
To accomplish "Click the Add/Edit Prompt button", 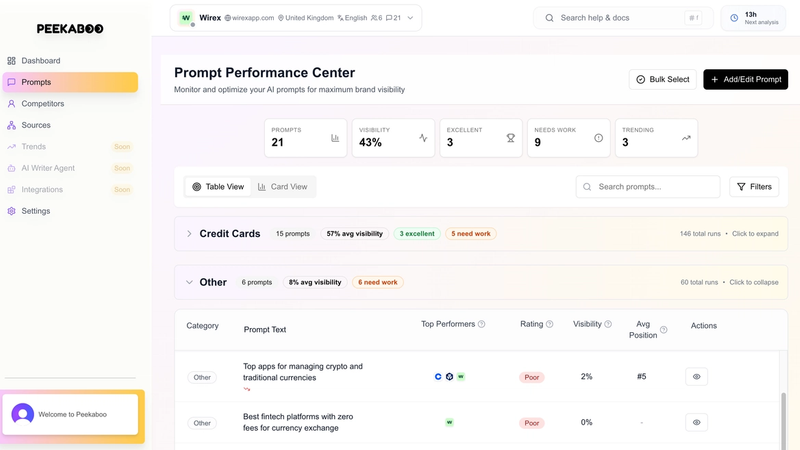I will point(745,79).
